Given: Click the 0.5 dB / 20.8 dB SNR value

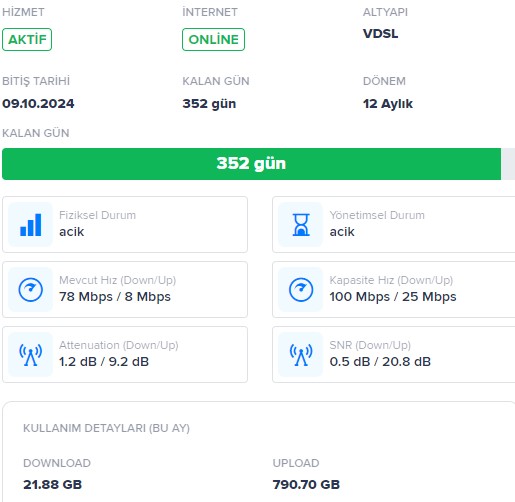Looking at the screenshot, I should (x=380, y=362).
